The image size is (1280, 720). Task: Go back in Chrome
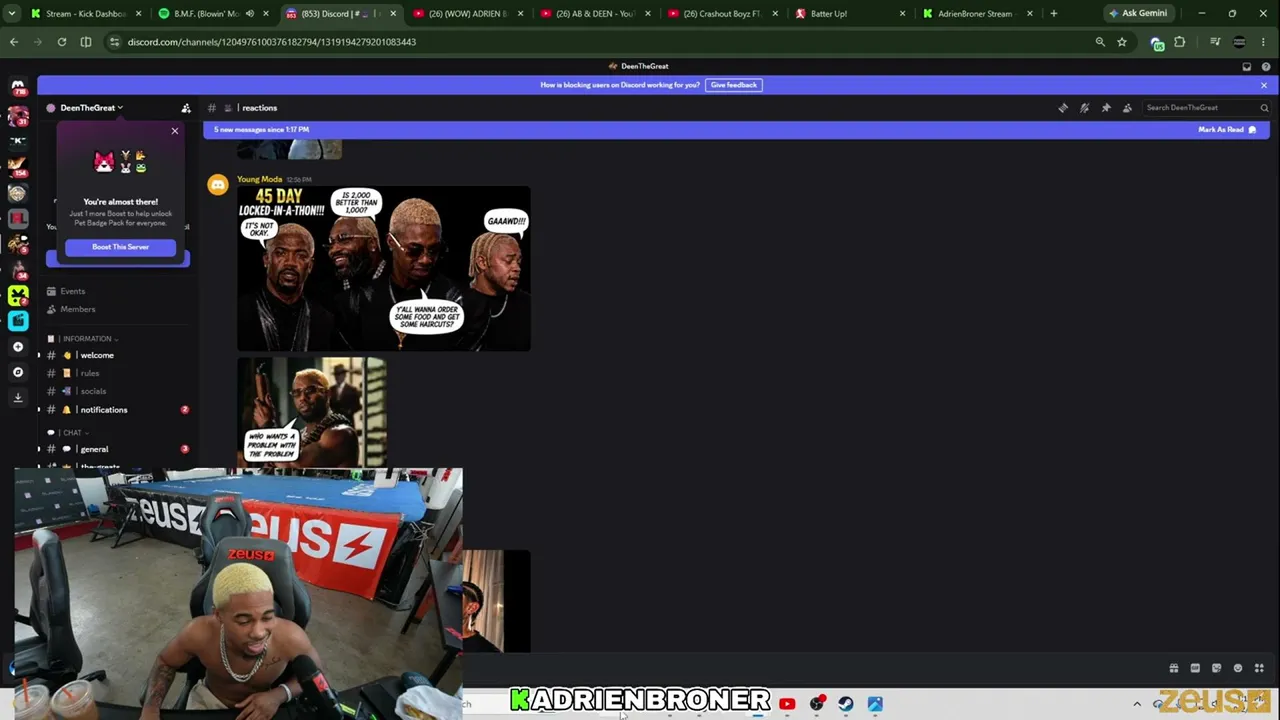tap(14, 42)
